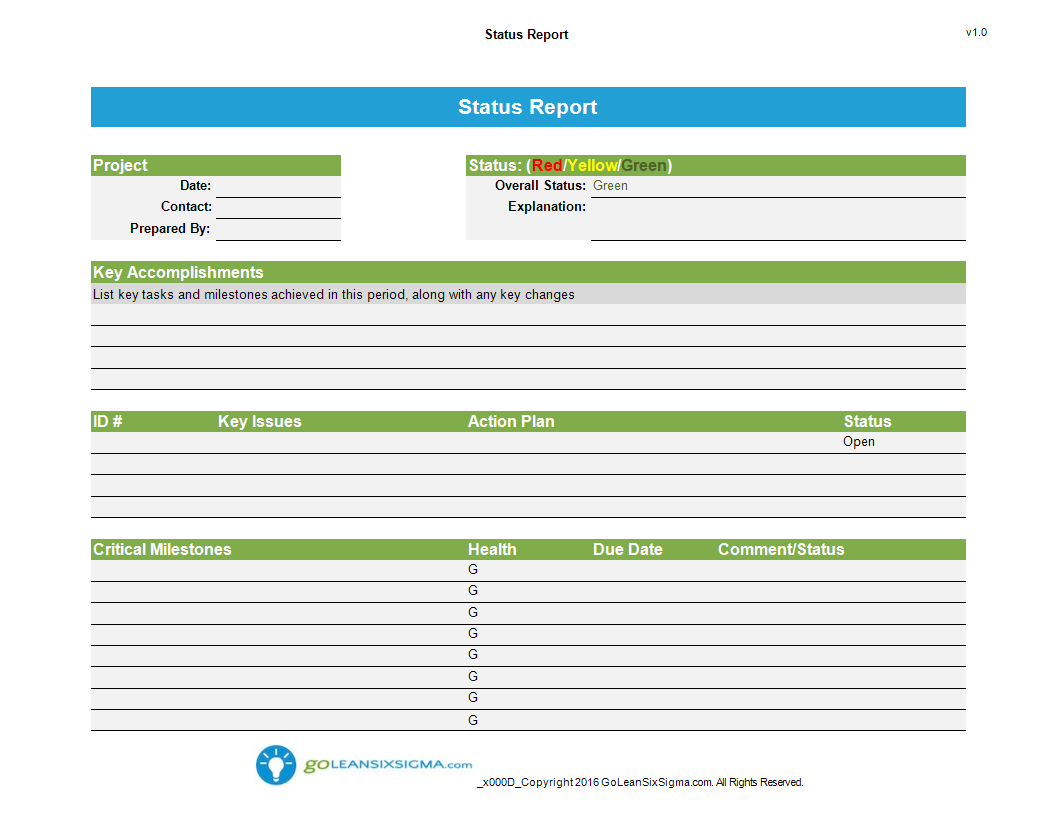Click the Action Plan column header
Viewport: 1057px width, 817px height.
pos(511,421)
